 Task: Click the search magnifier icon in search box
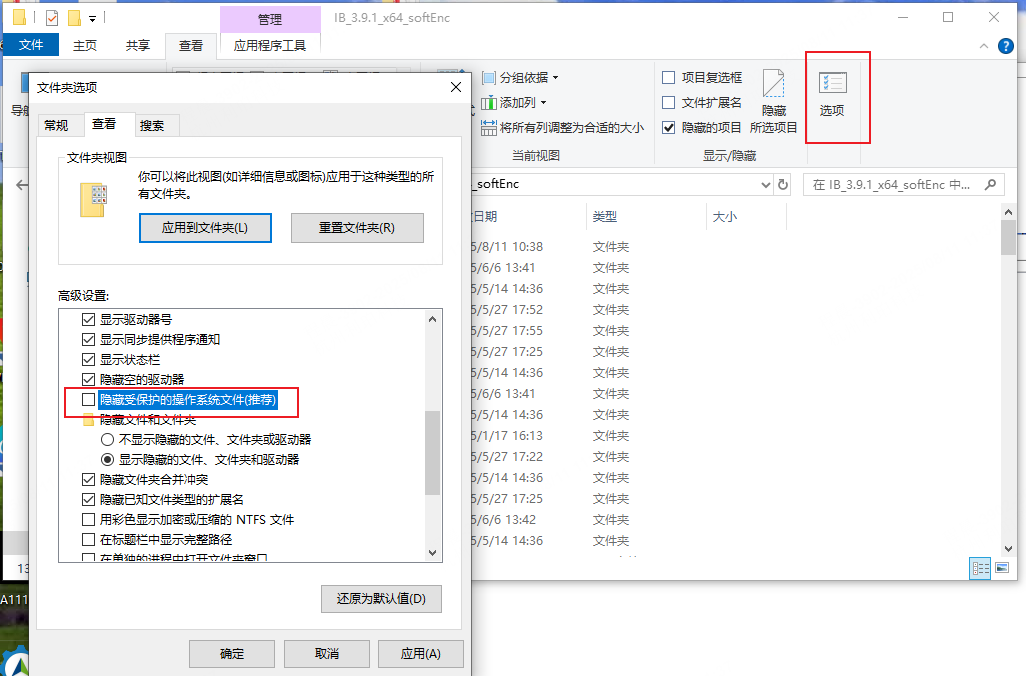(x=991, y=184)
